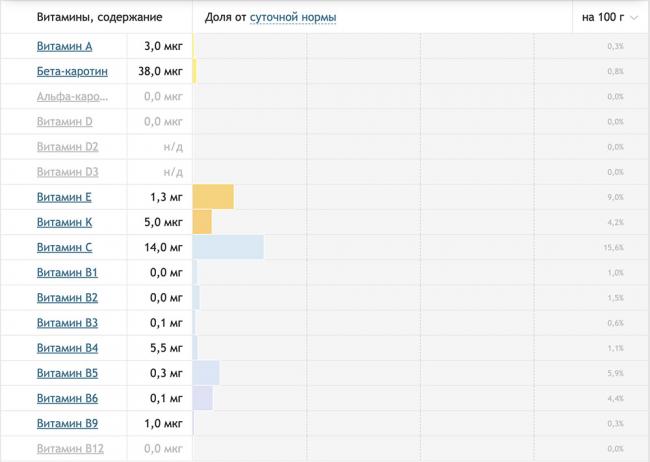Open the Бета-каротин link
This screenshot has width=650, height=462.
[x=72, y=72]
